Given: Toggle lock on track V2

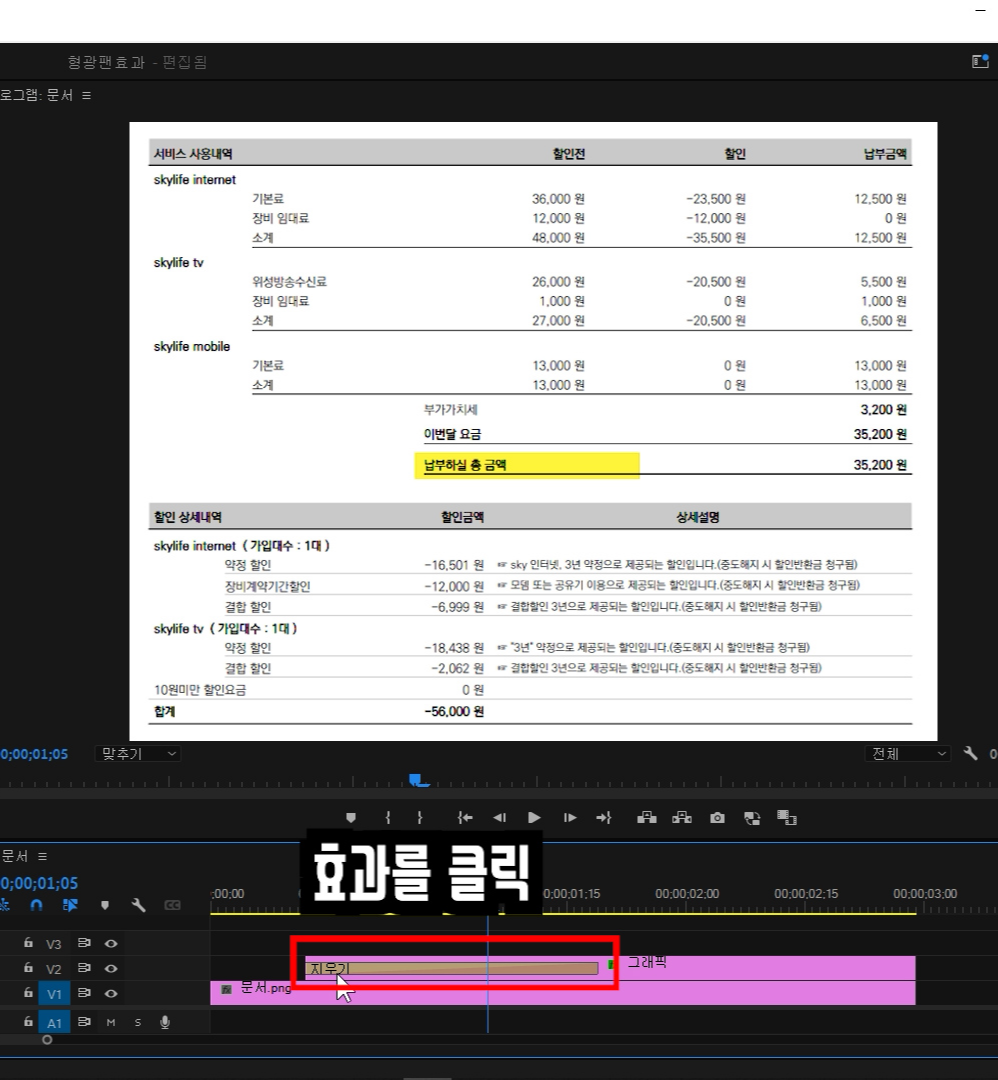Looking at the screenshot, I should [x=28, y=968].
